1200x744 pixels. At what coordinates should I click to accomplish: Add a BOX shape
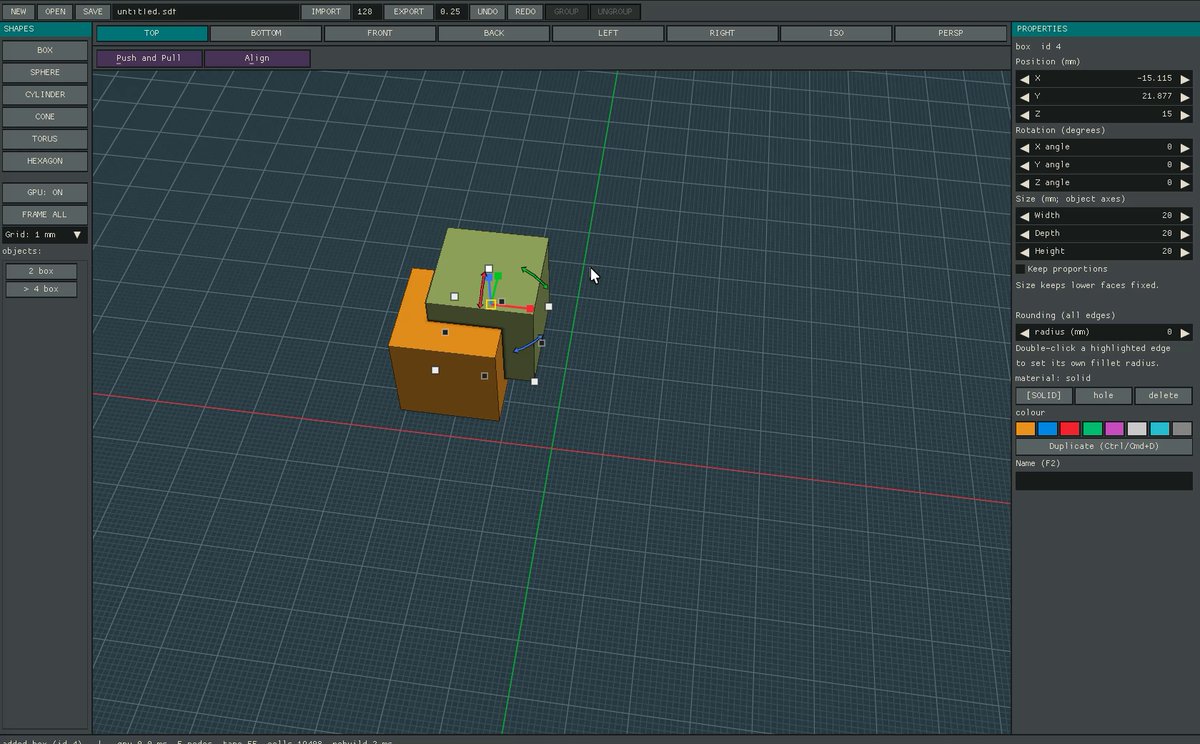coord(45,50)
